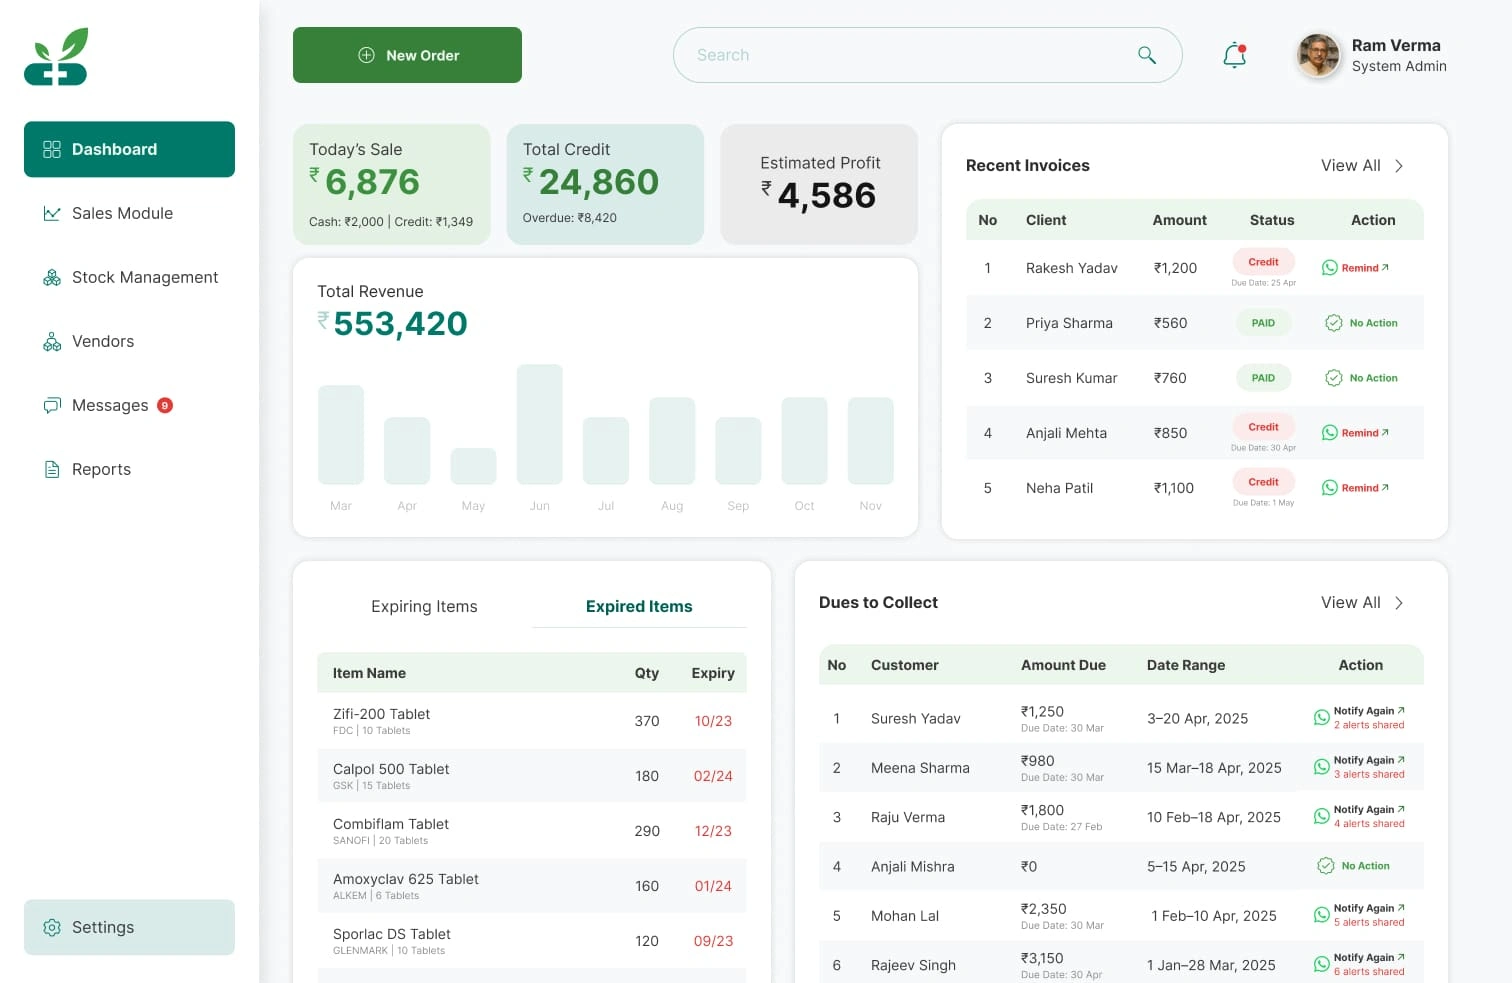Viewport: 1512px width, 983px height.
Task: Switch to the Expiring Items tab
Action: [424, 606]
